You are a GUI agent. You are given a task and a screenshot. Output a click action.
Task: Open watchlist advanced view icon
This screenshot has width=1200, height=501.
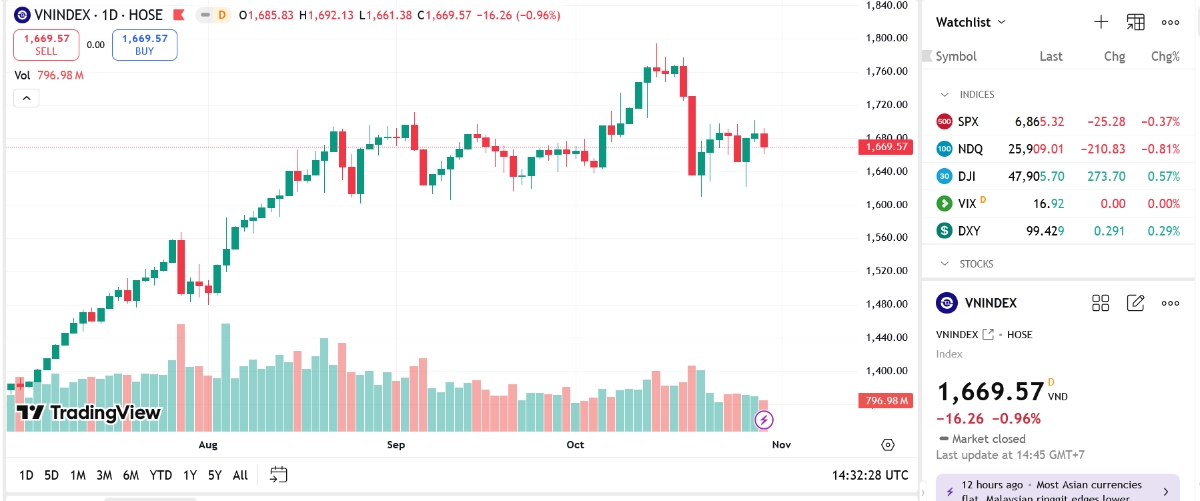coord(1136,22)
